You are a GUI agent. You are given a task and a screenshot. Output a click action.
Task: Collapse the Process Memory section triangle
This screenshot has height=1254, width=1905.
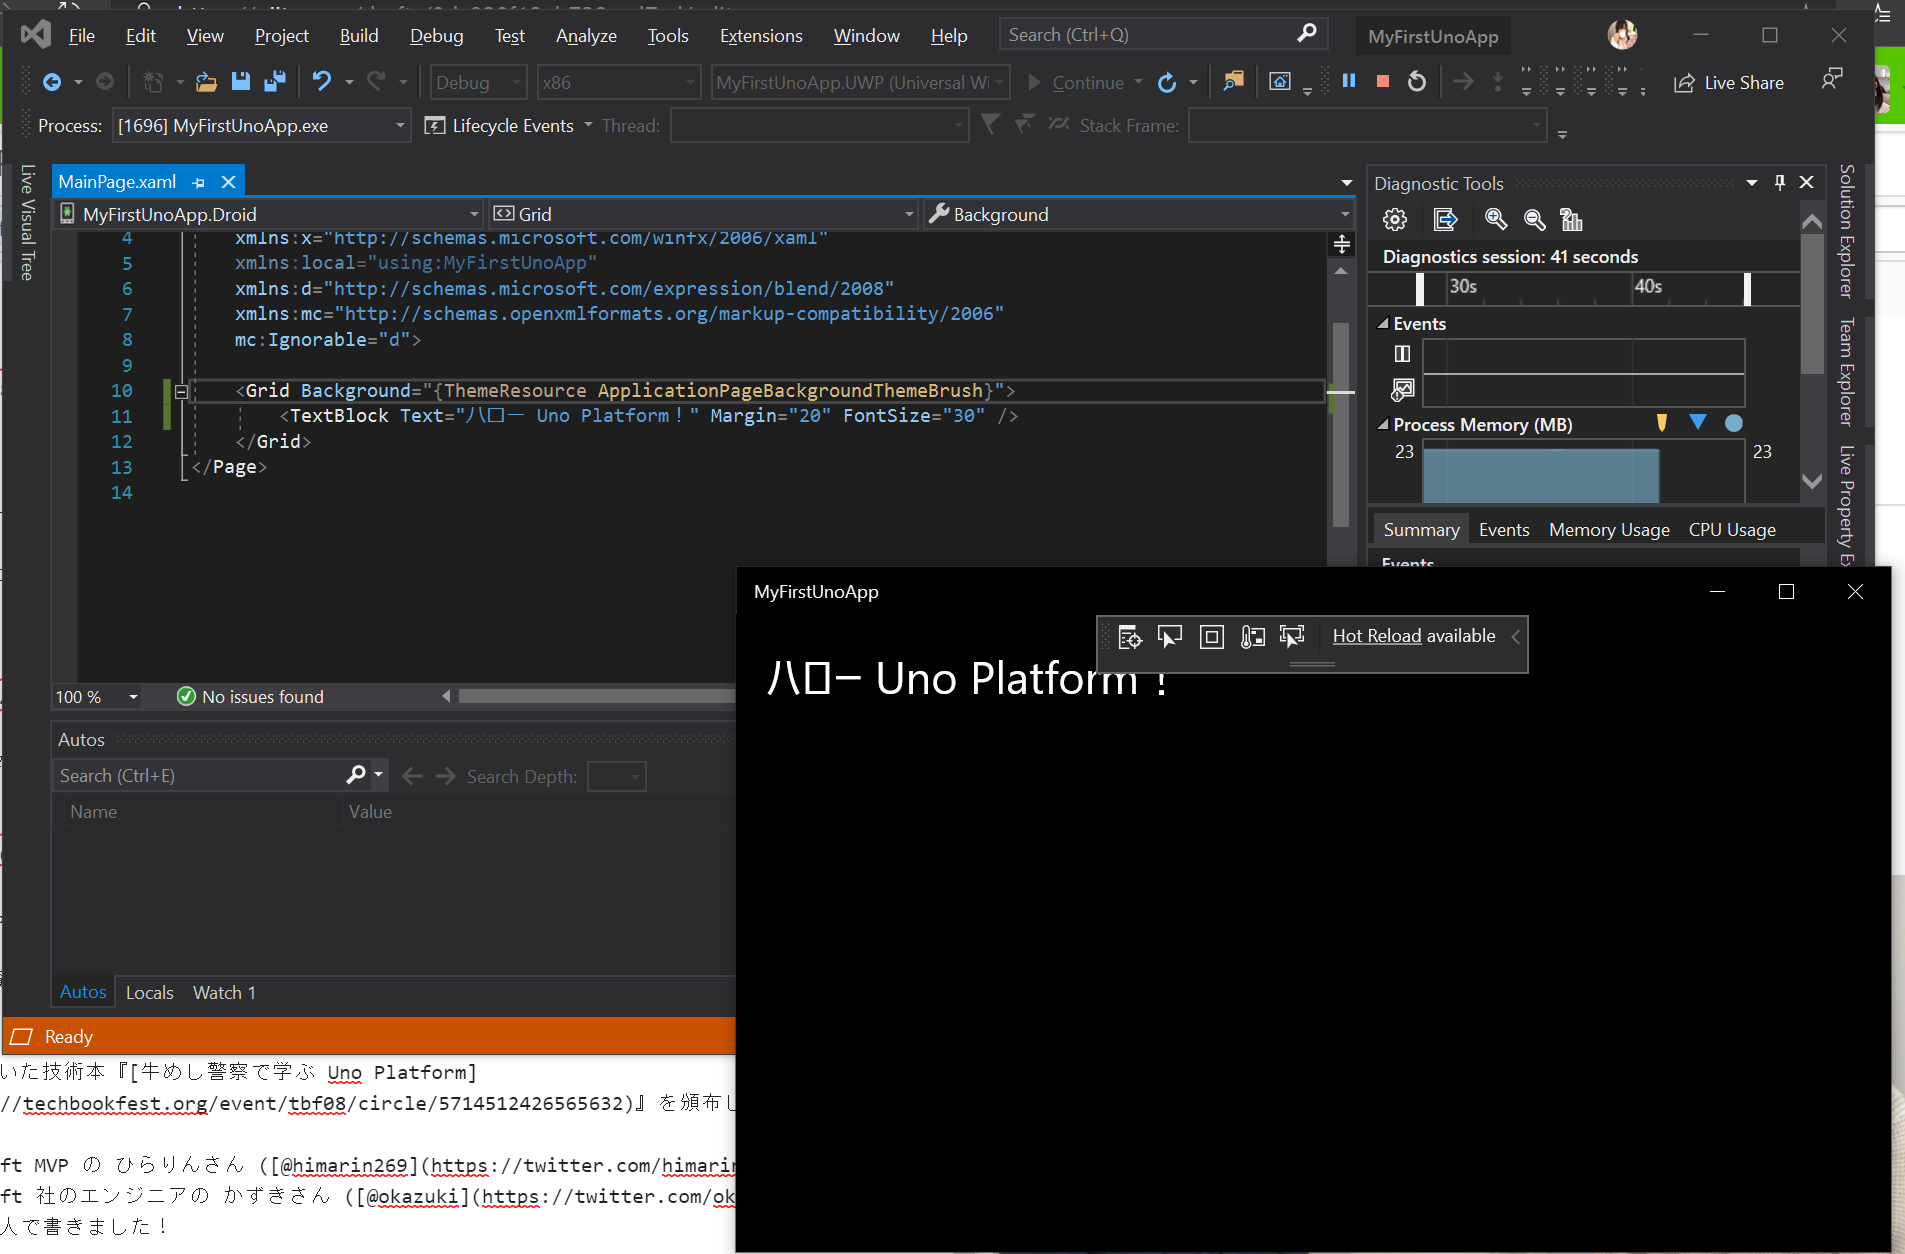tap(1383, 424)
